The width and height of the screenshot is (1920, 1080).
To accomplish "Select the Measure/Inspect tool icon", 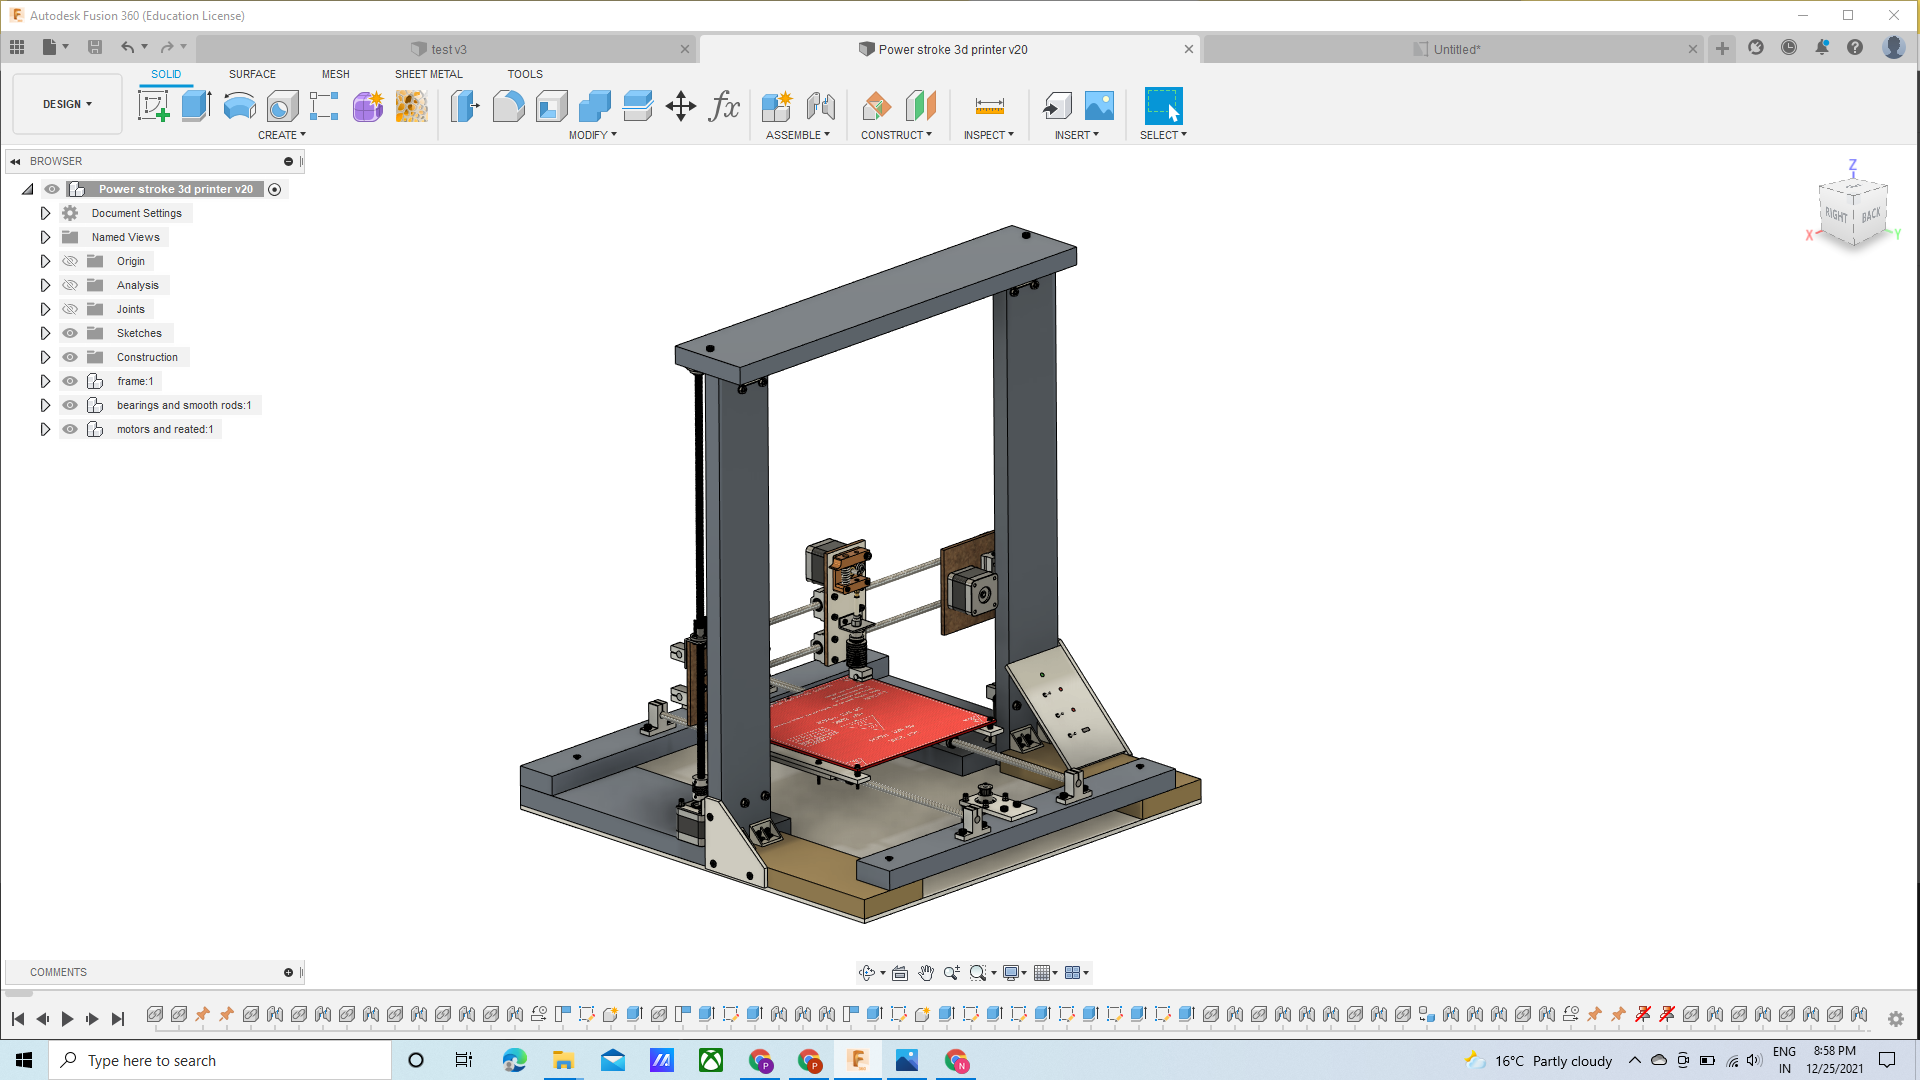I will tap(988, 105).
